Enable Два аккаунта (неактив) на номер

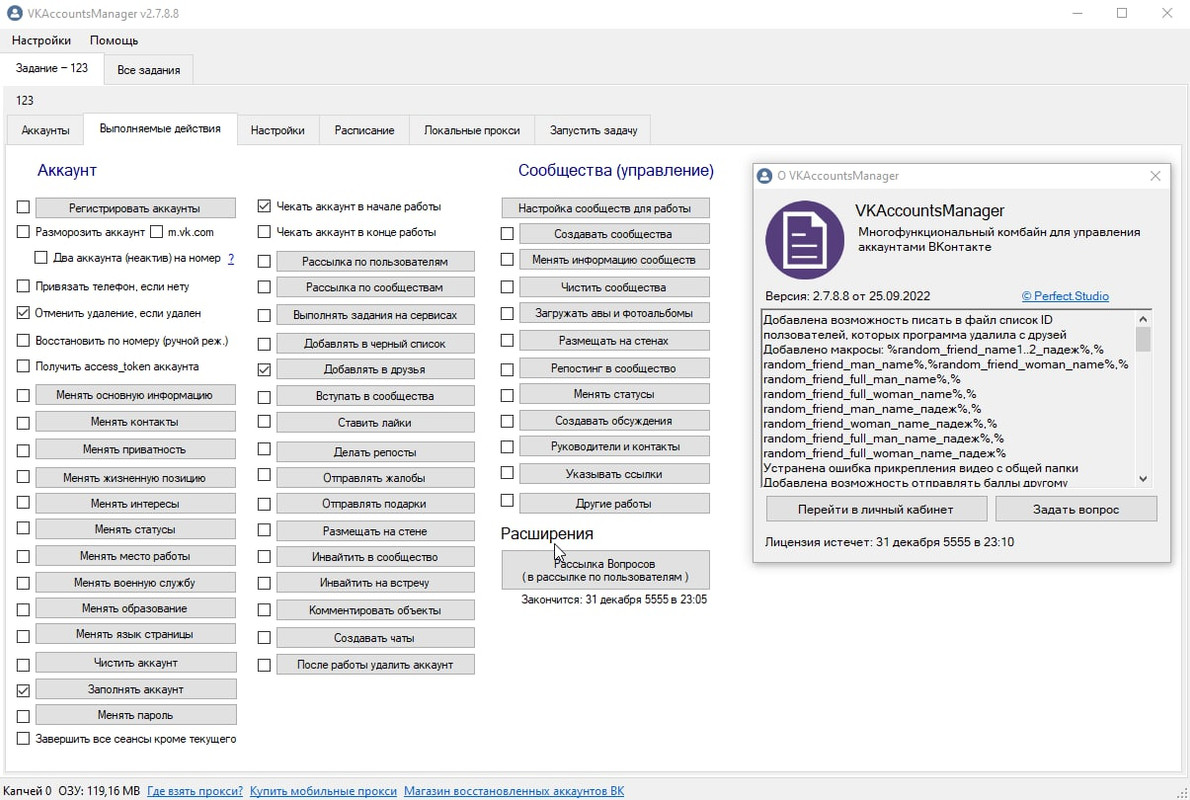[41, 257]
